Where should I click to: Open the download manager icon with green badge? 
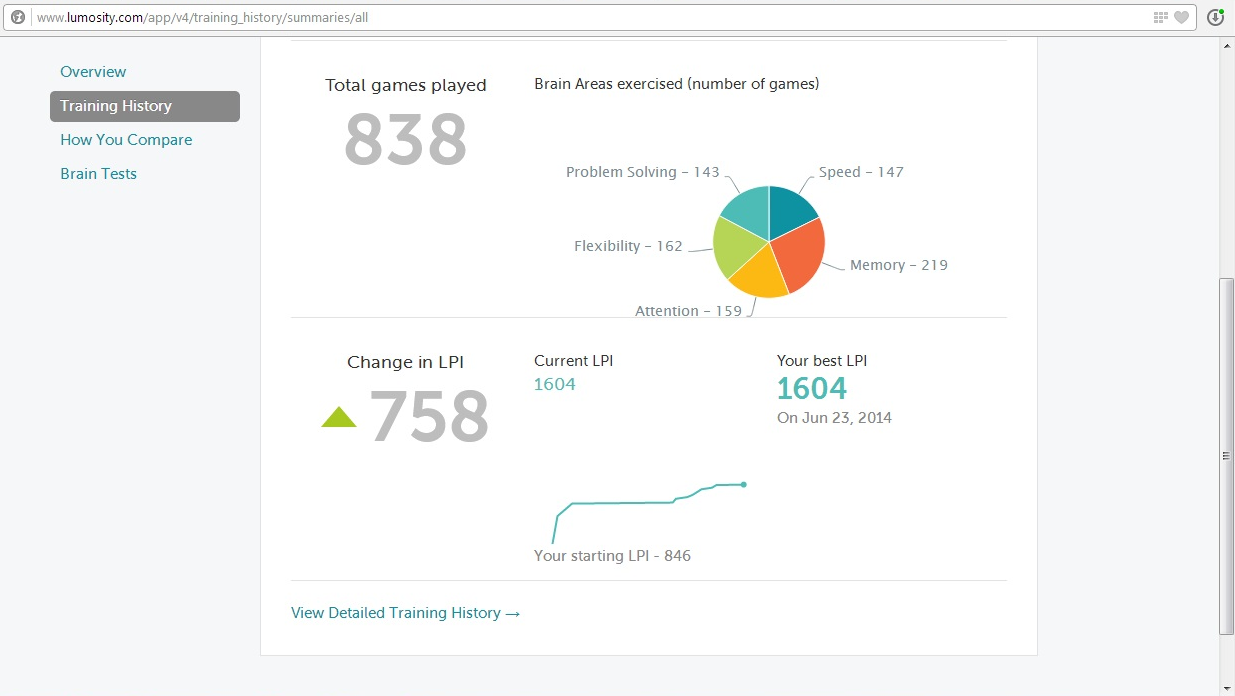point(1215,17)
